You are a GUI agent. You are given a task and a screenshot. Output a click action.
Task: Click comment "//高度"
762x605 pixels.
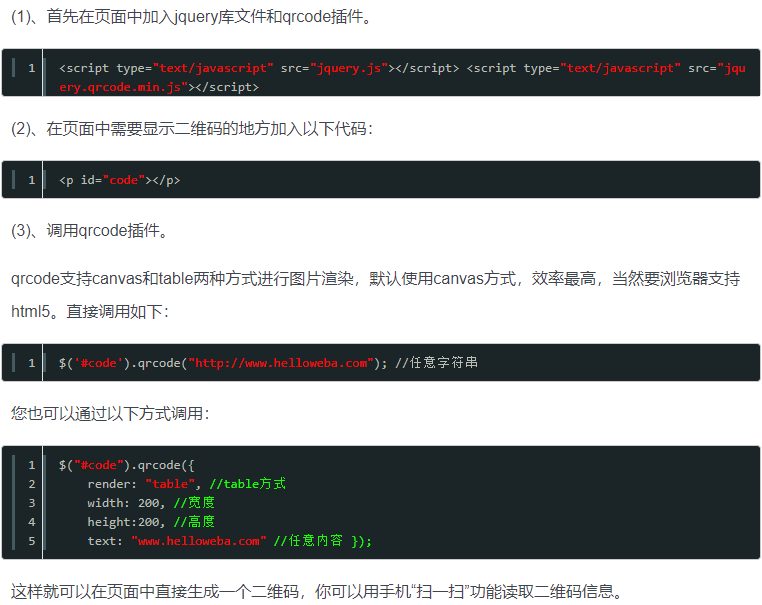(x=194, y=521)
